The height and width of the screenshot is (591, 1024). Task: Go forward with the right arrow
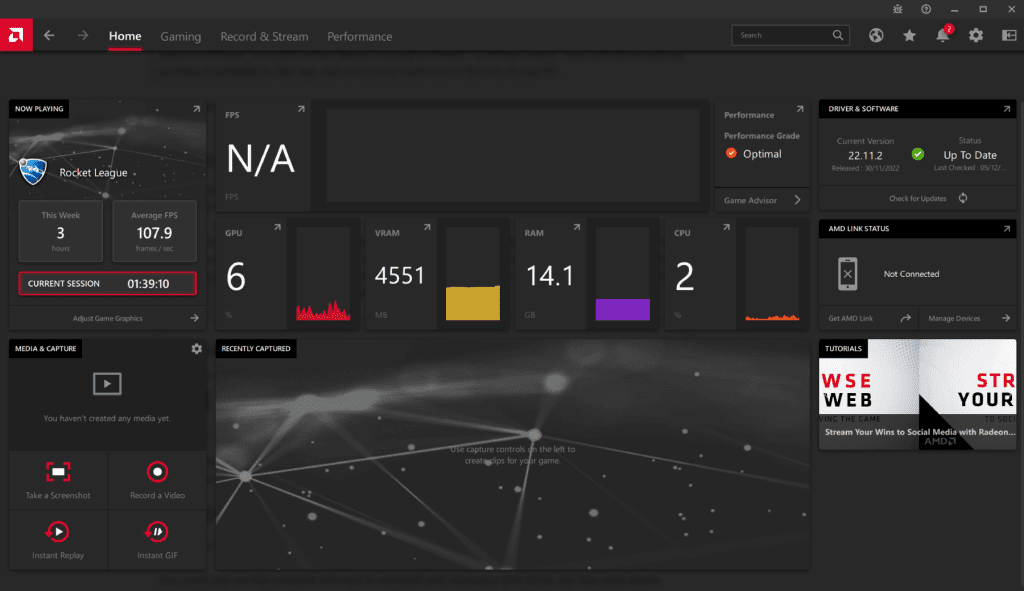coord(82,35)
